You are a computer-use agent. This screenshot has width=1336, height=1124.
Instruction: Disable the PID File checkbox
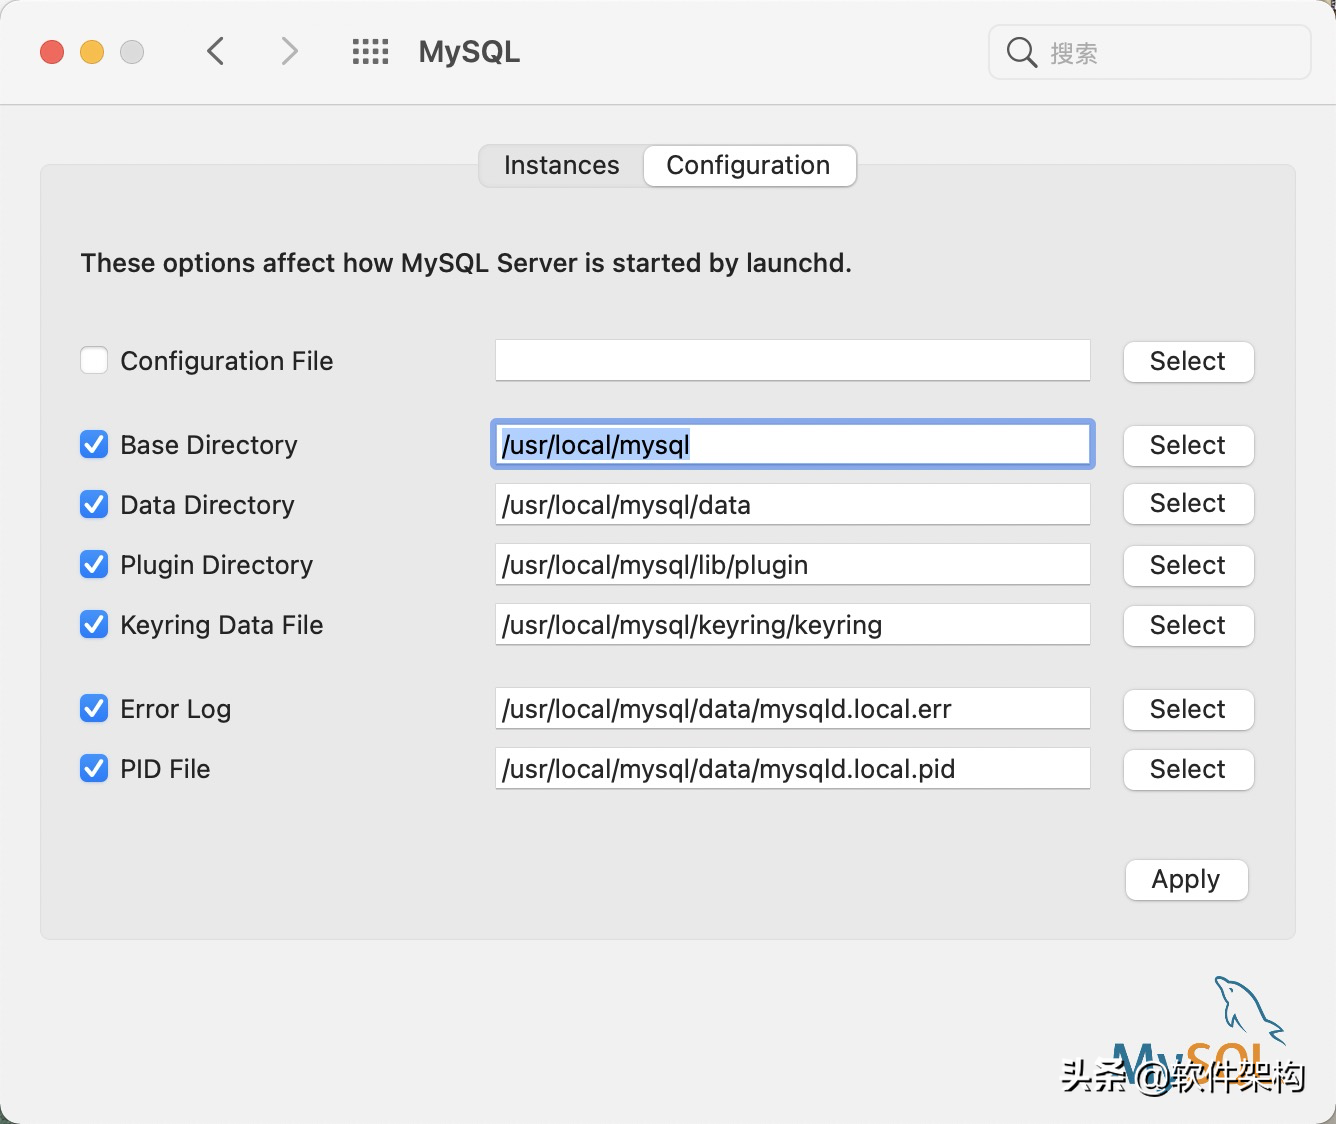coord(94,768)
